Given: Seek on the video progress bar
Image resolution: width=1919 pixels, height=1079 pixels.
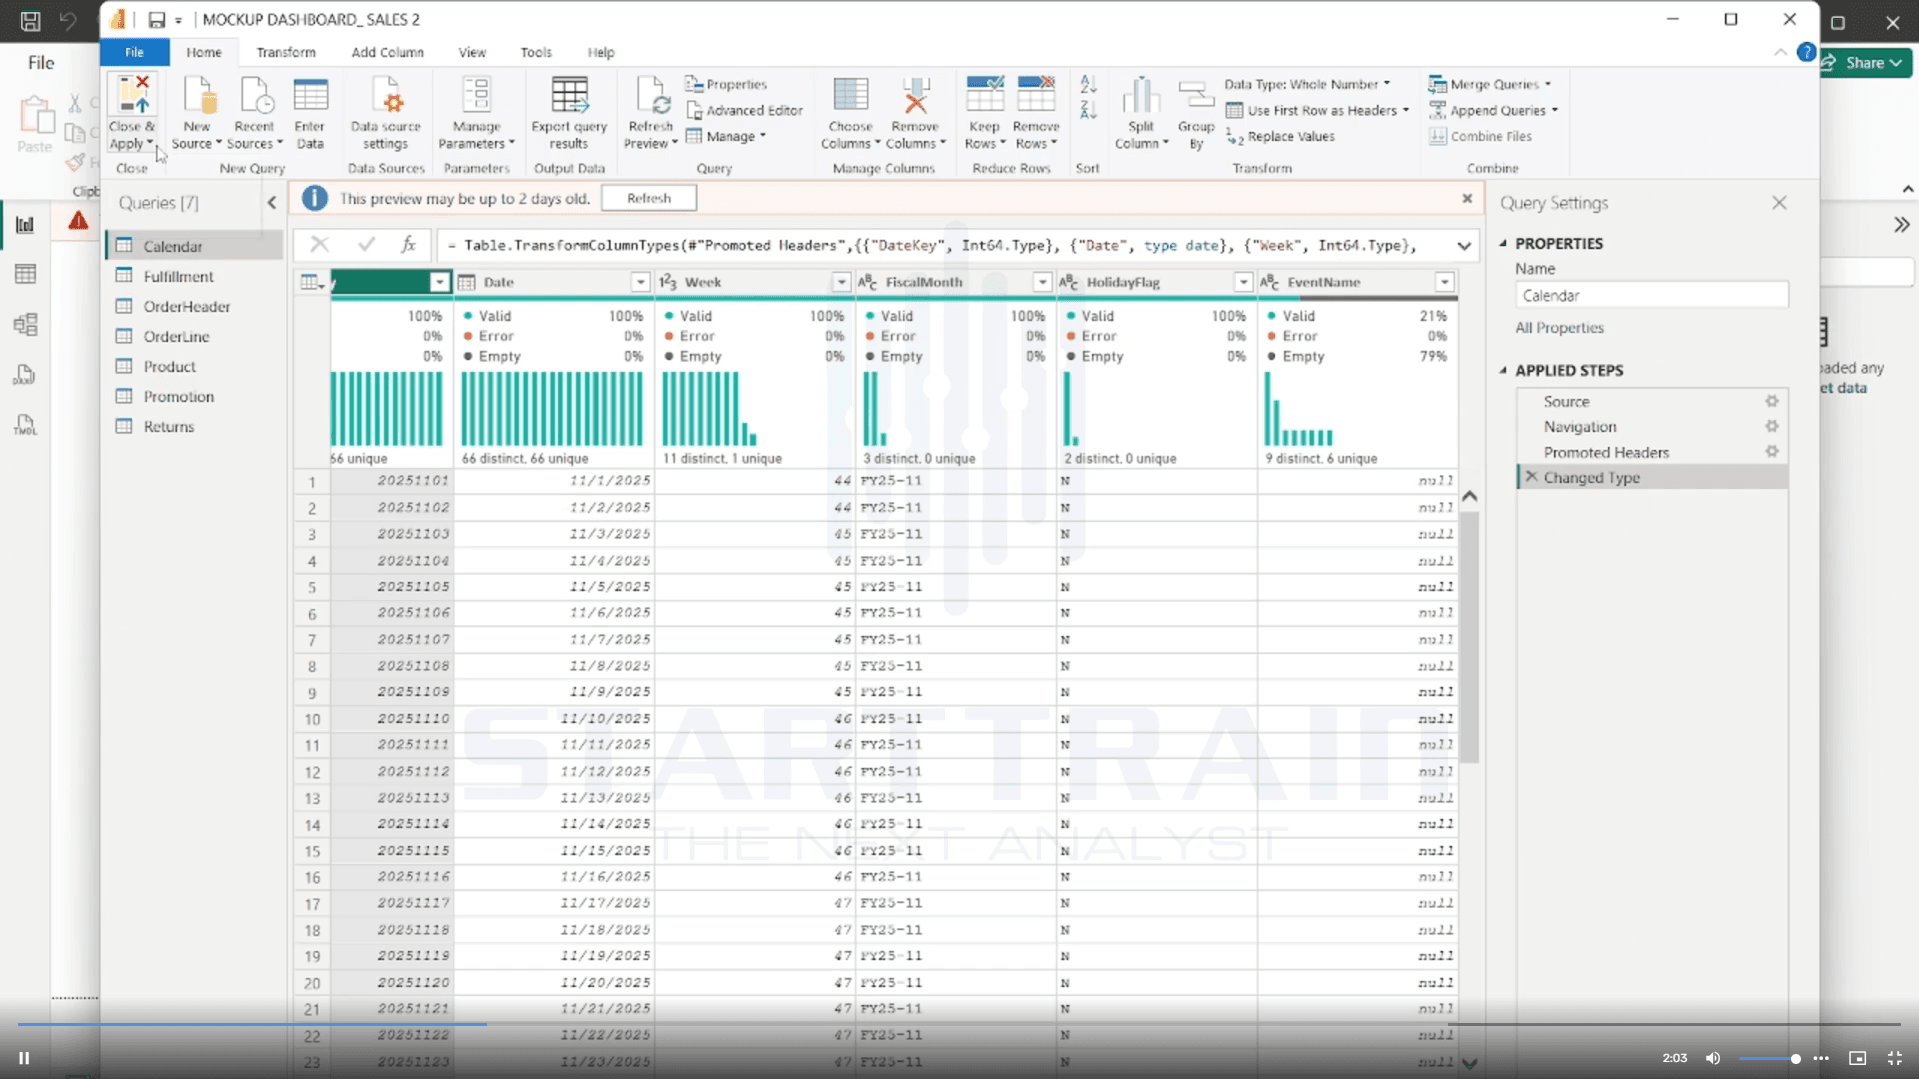Looking at the screenshot, I should click(x=959, y=1024).
